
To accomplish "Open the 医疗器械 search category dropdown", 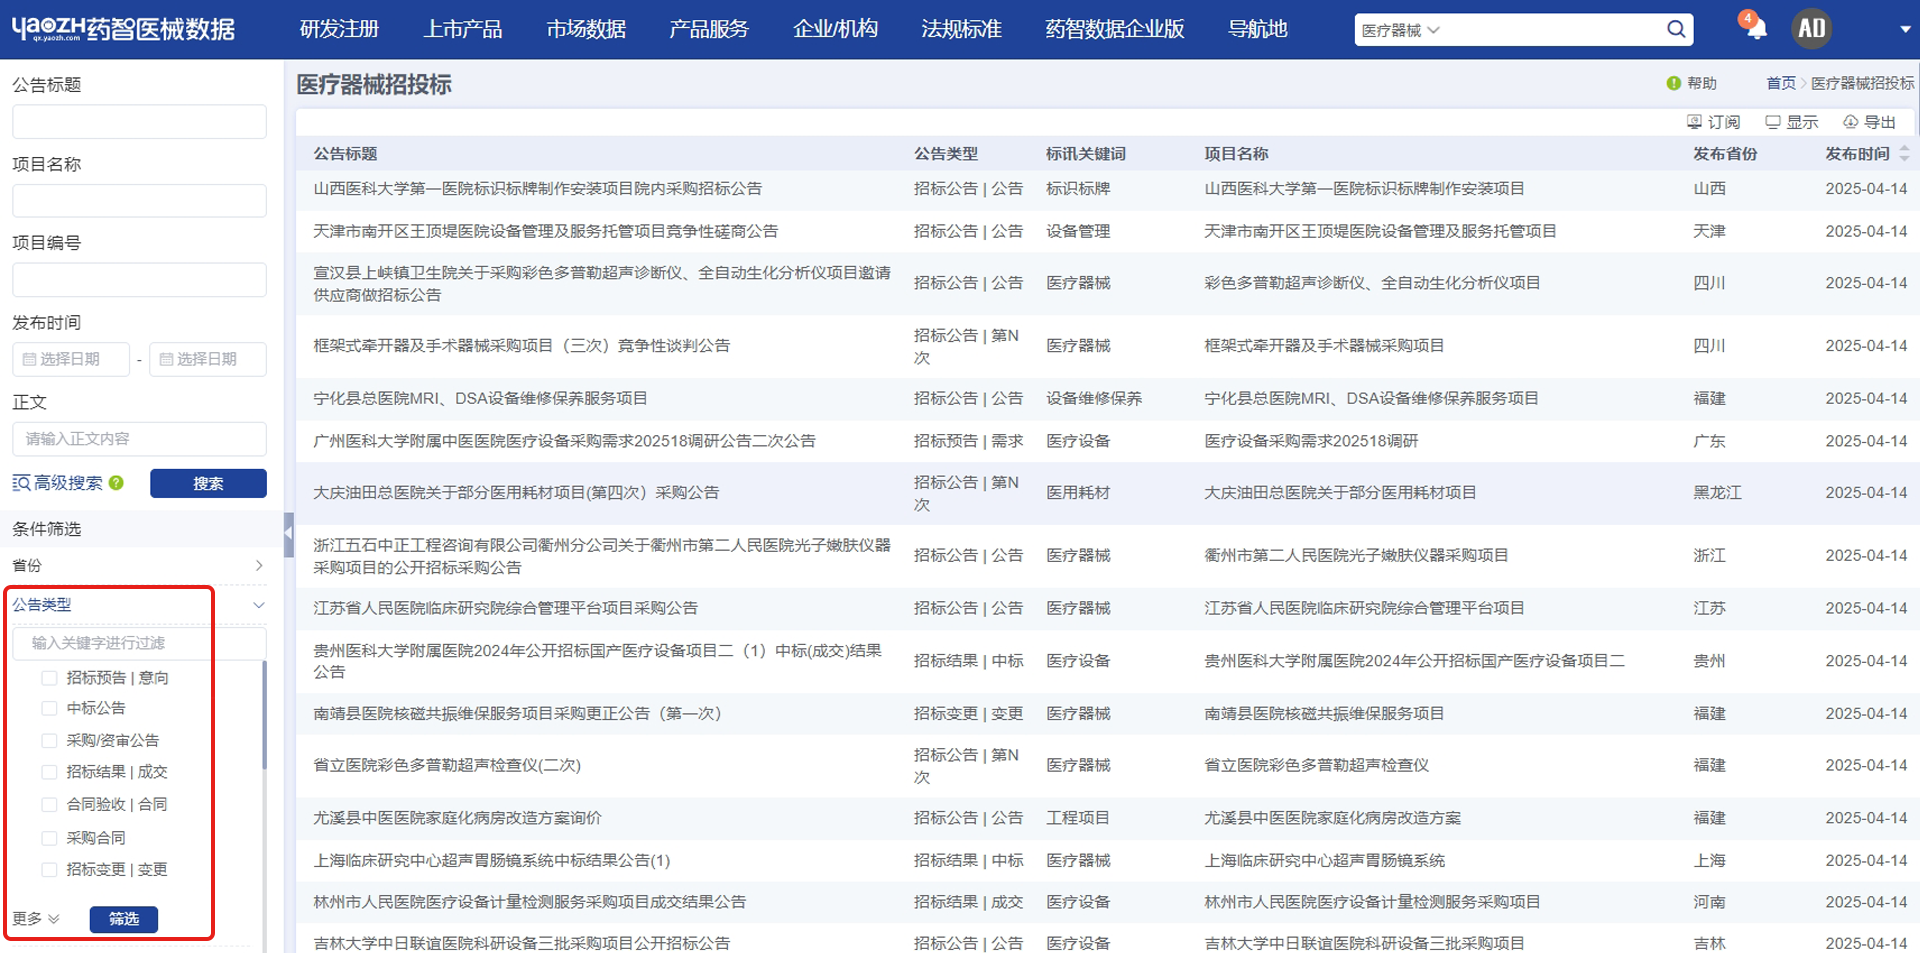I will [x=1400, y=30].
